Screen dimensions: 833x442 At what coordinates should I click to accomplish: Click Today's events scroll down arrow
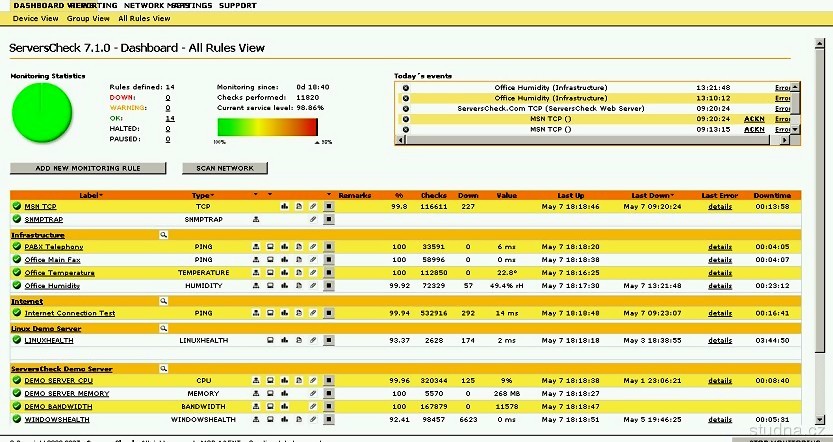click(x=795, y=130)
